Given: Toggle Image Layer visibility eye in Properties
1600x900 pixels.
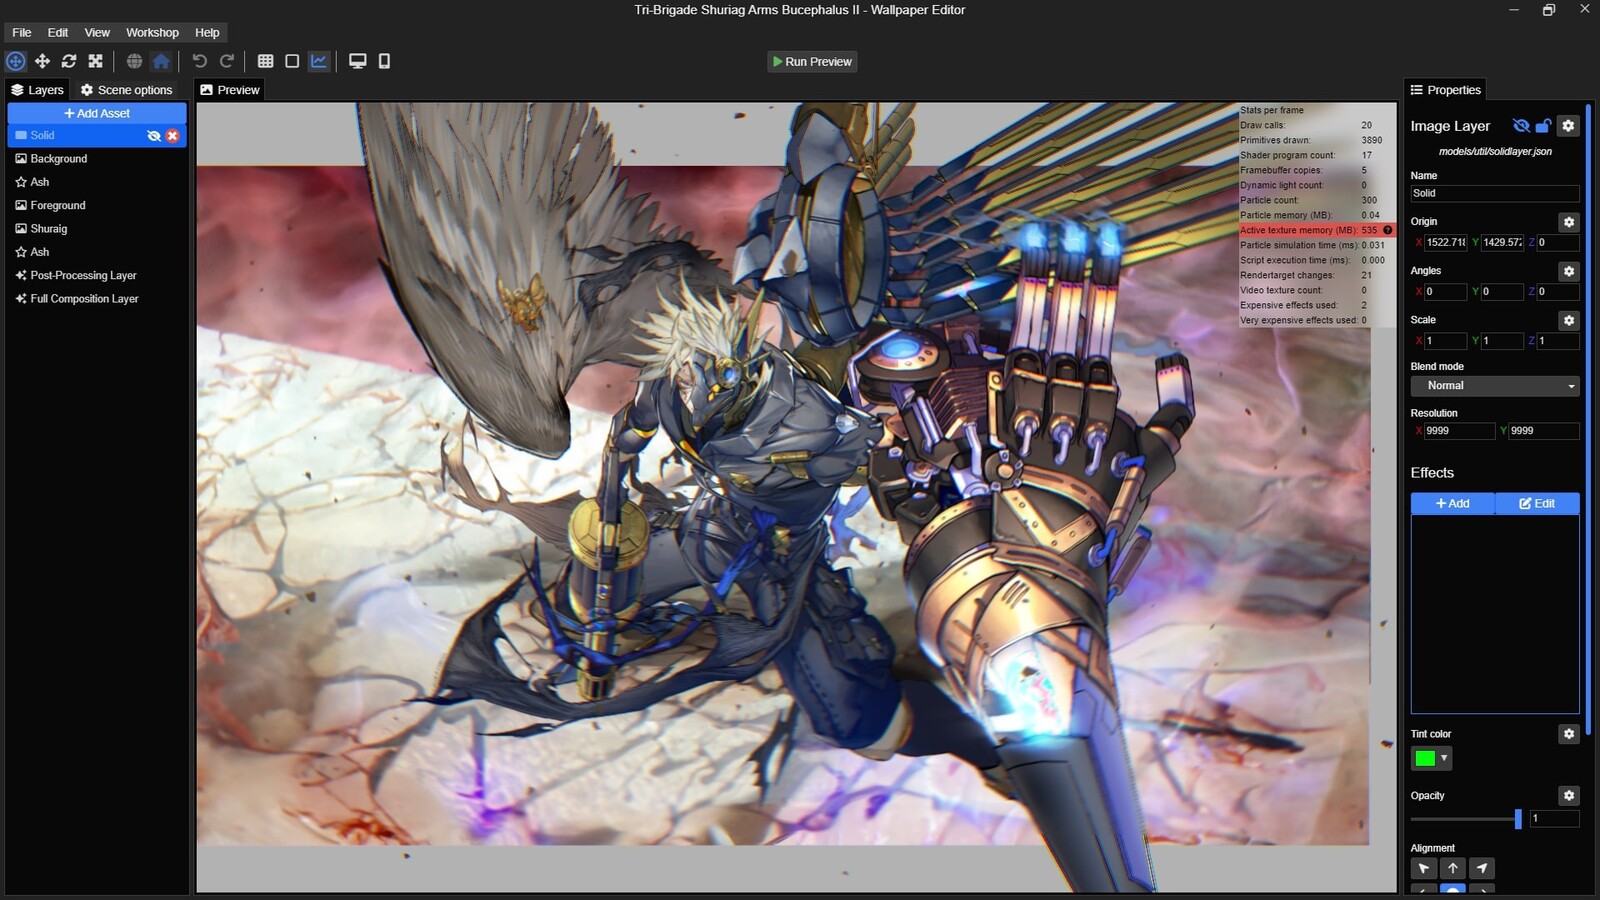Looking at the screenshot, I should 1521,126.
